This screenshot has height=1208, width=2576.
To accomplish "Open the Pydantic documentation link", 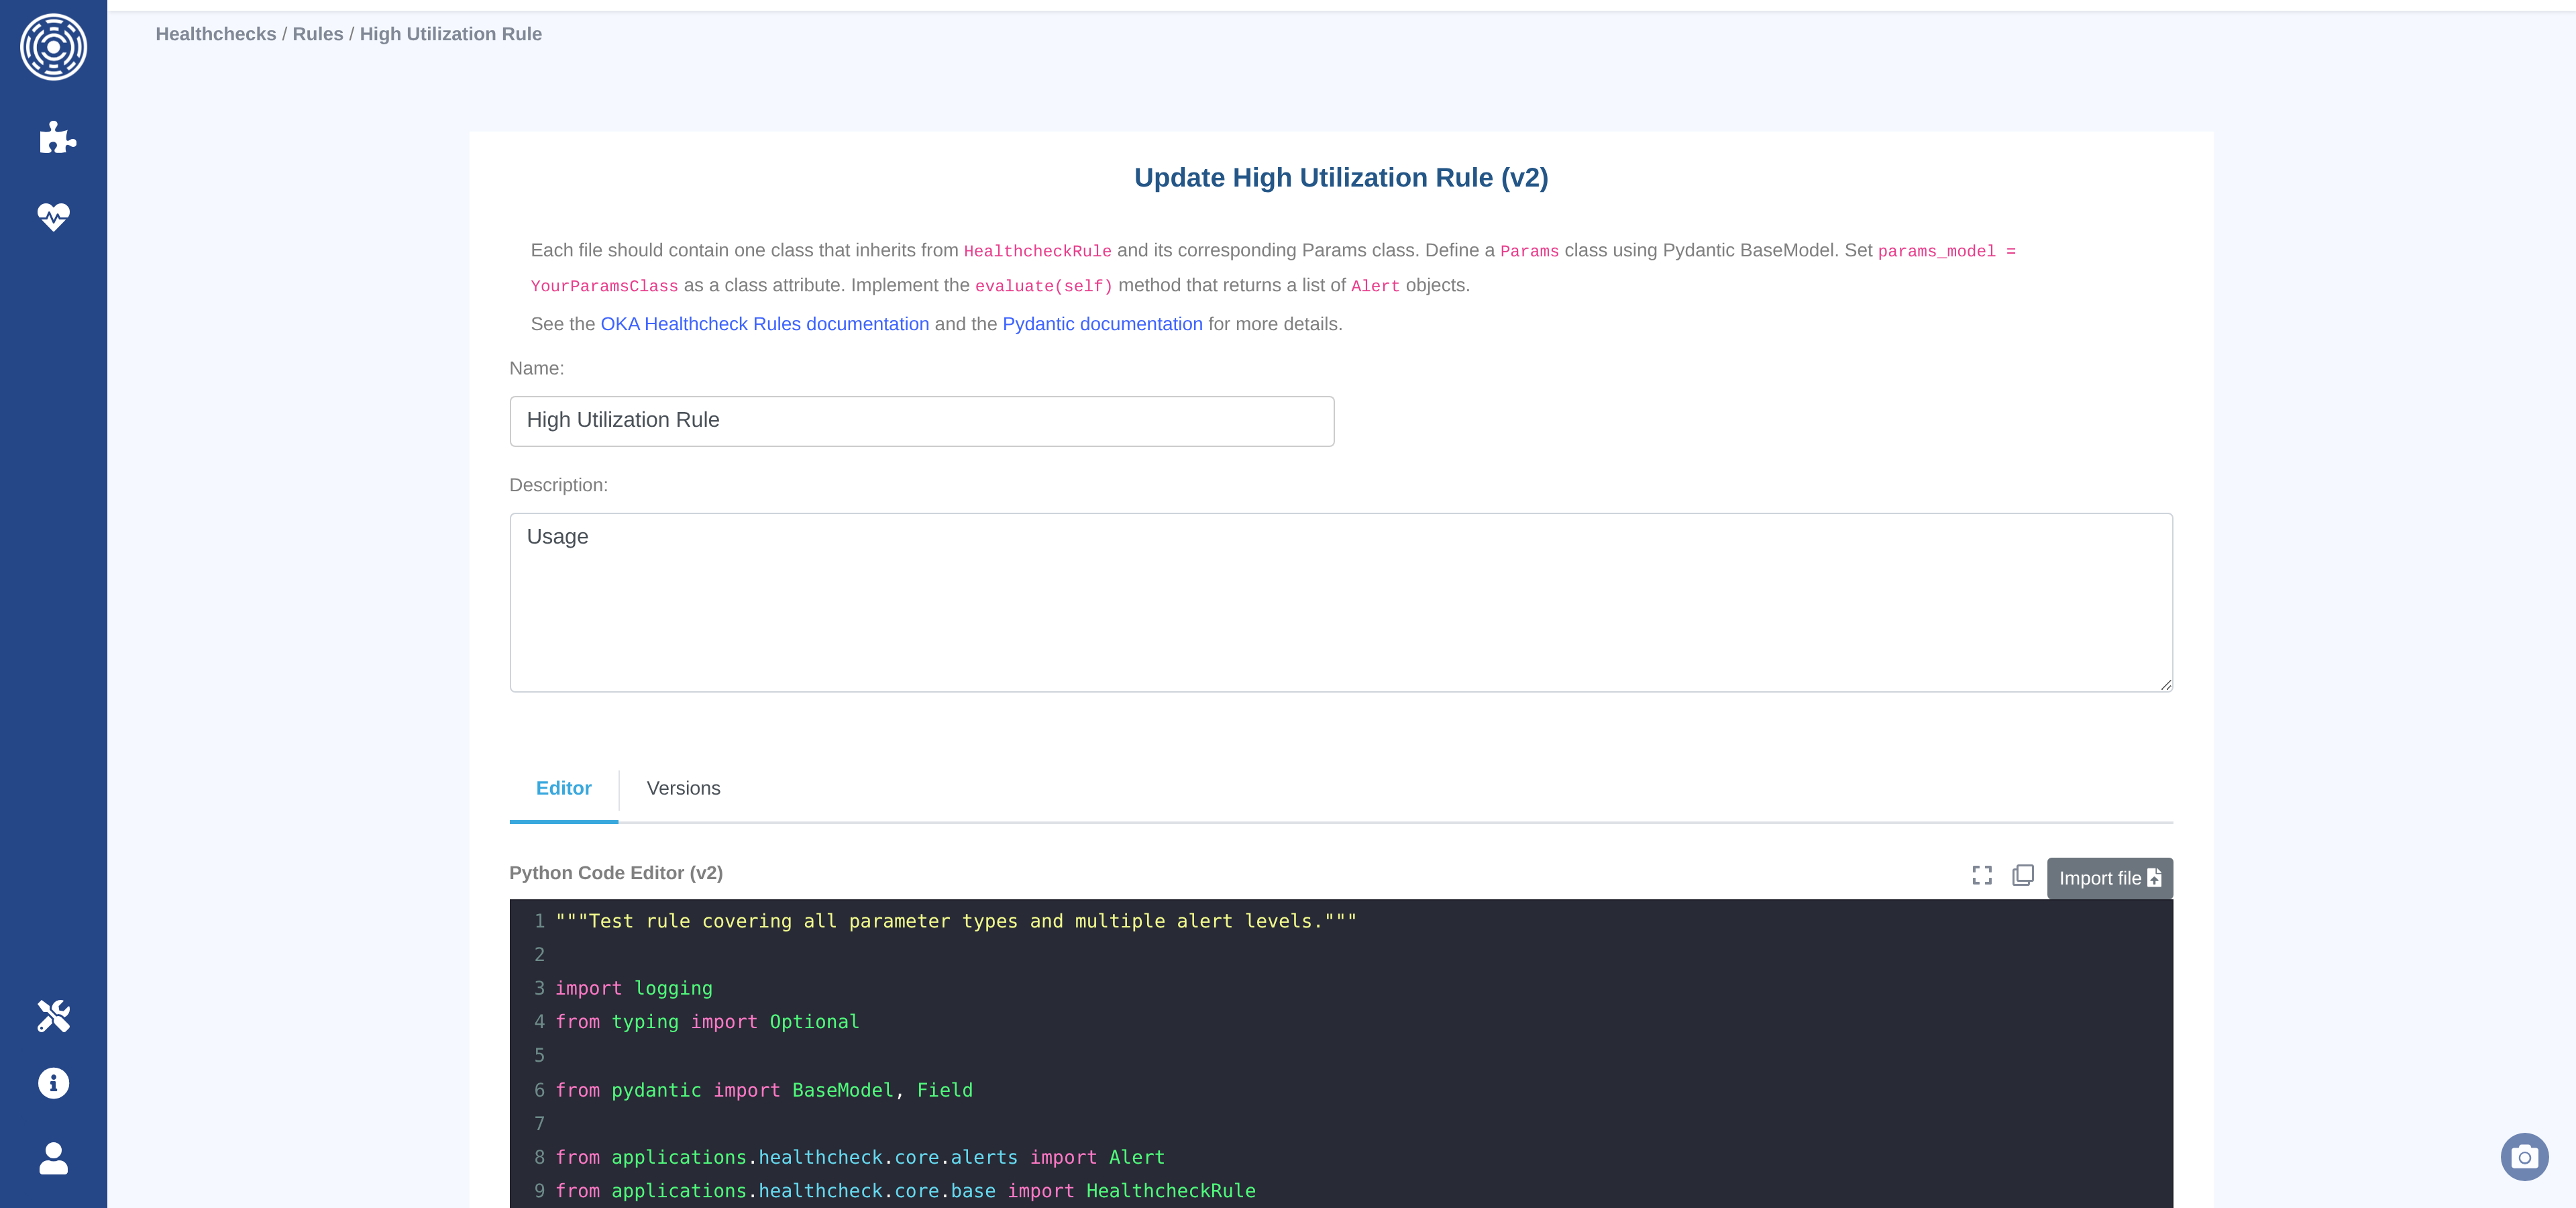I will [1101, 324].
